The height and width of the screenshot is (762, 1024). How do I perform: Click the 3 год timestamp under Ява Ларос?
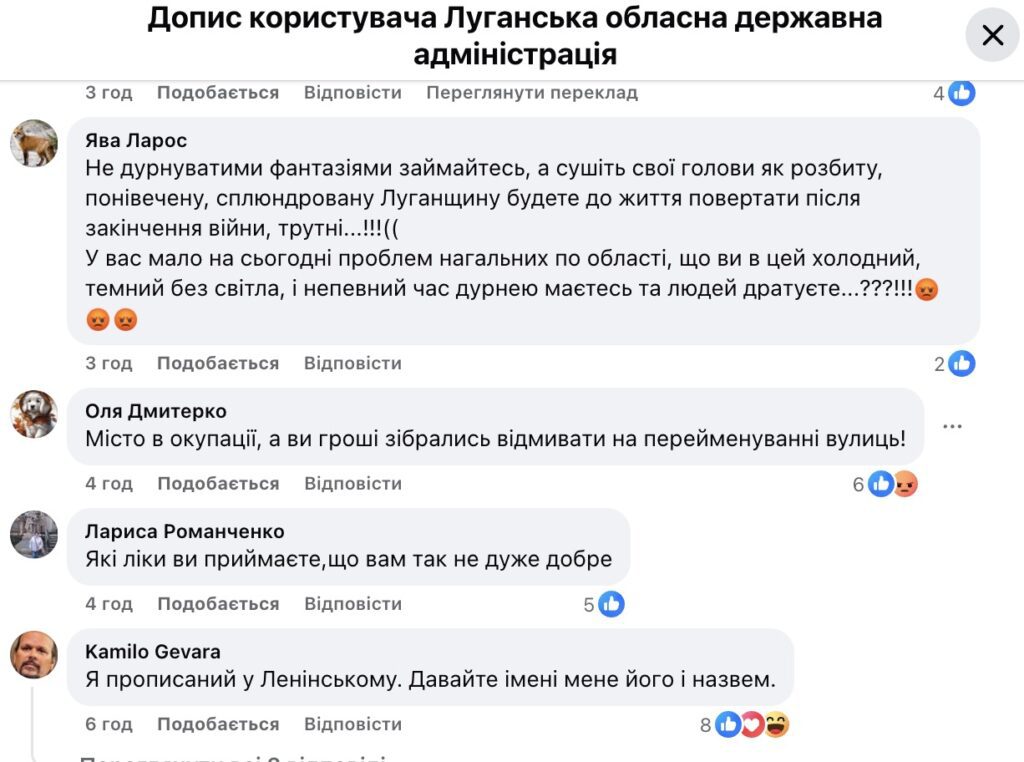[x=108, y=363]
